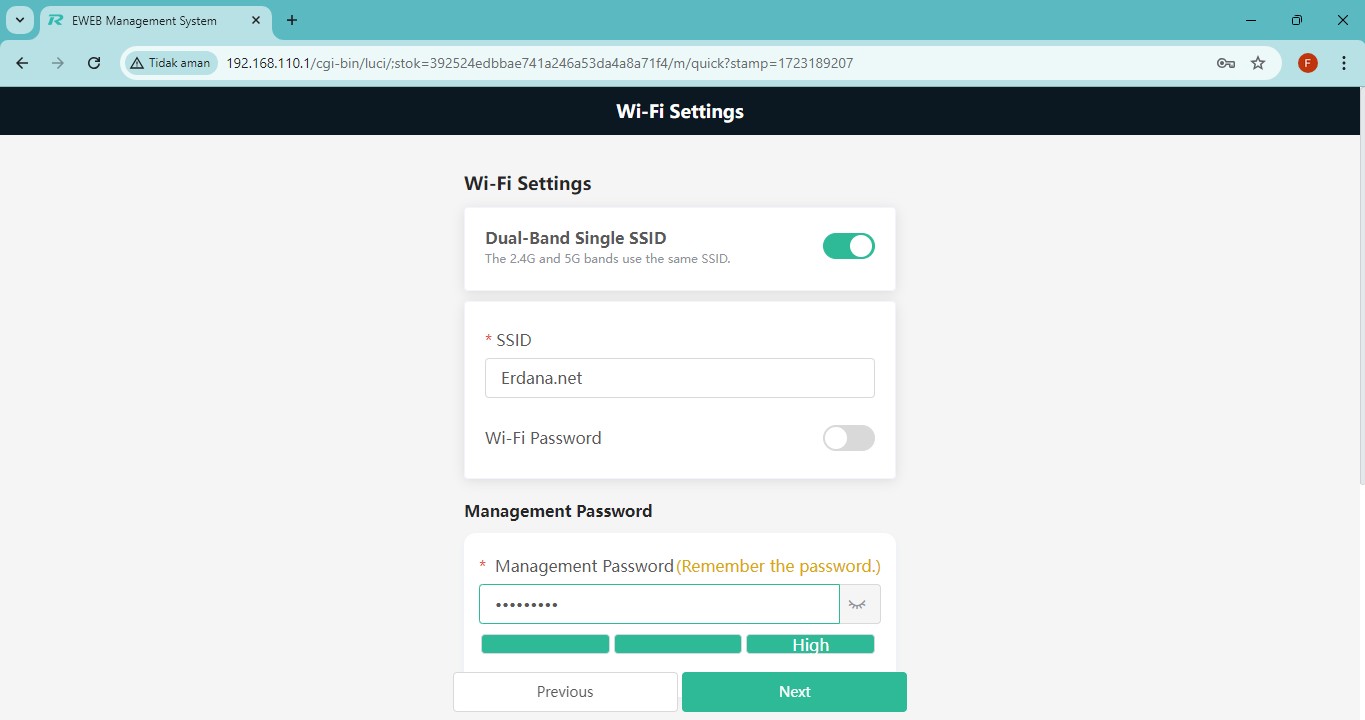Click the High password strength bar
This screenshot has width=1365, height=720.
tap(810, 645)
